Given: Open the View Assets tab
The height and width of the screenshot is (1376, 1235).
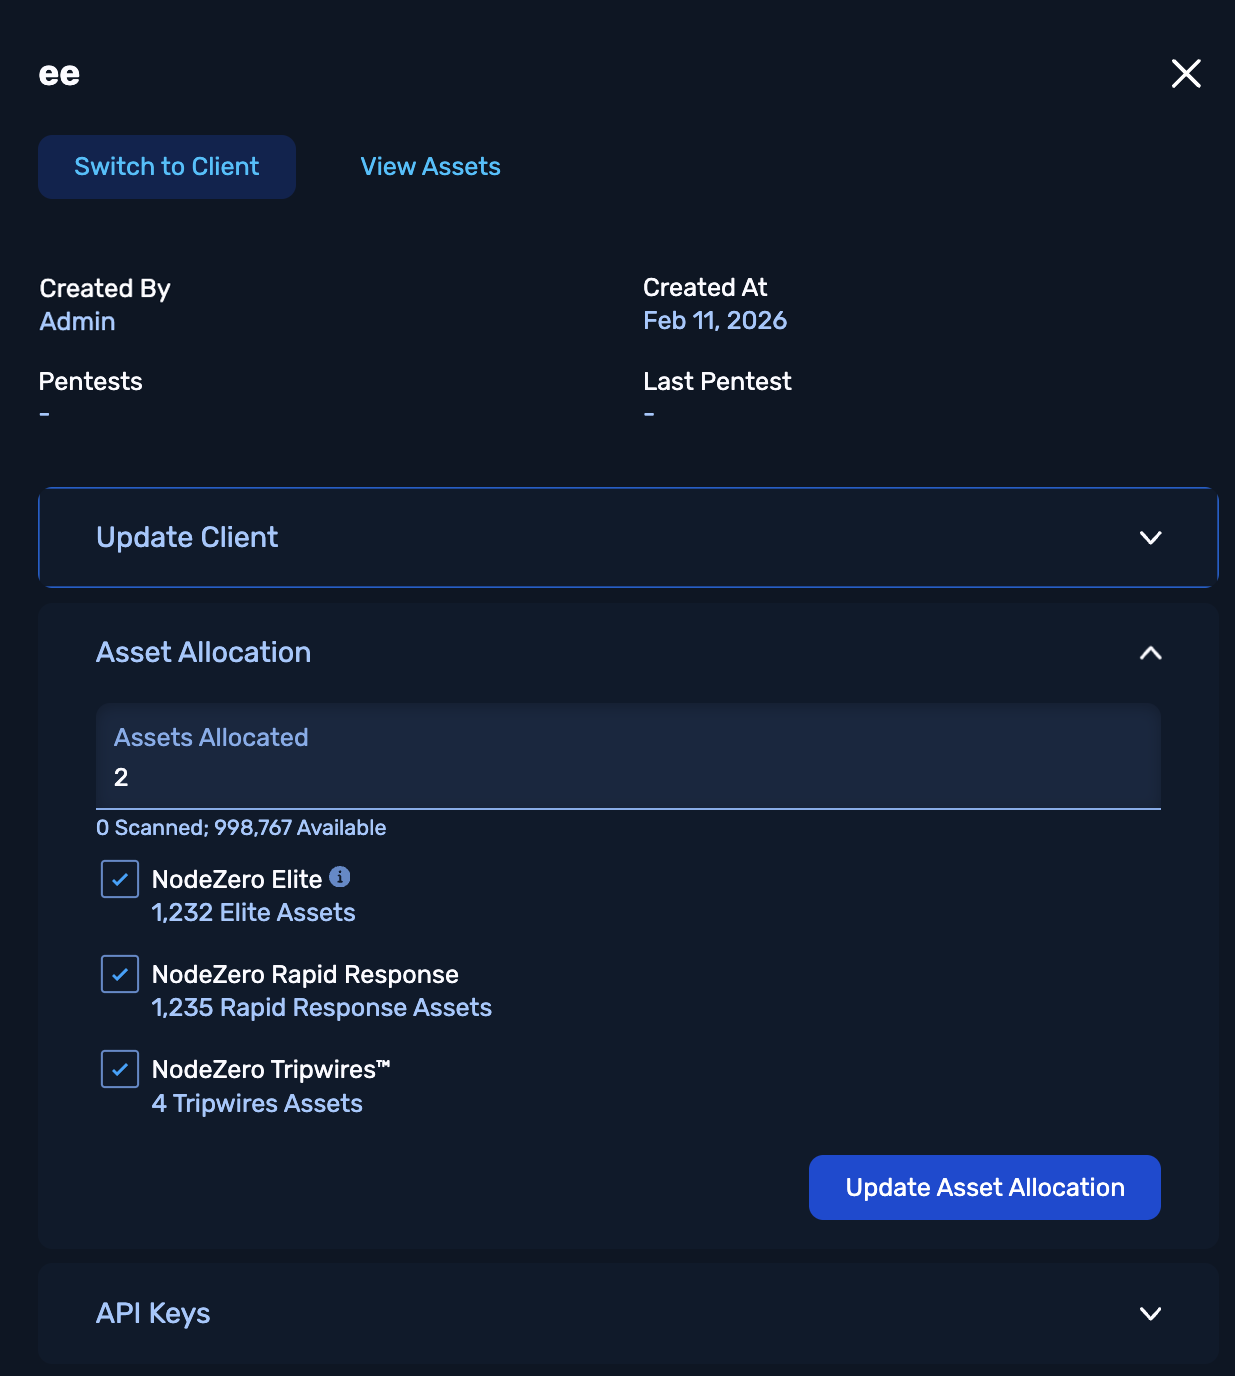Looking at the screenshot, I should (x=430, y=166).
